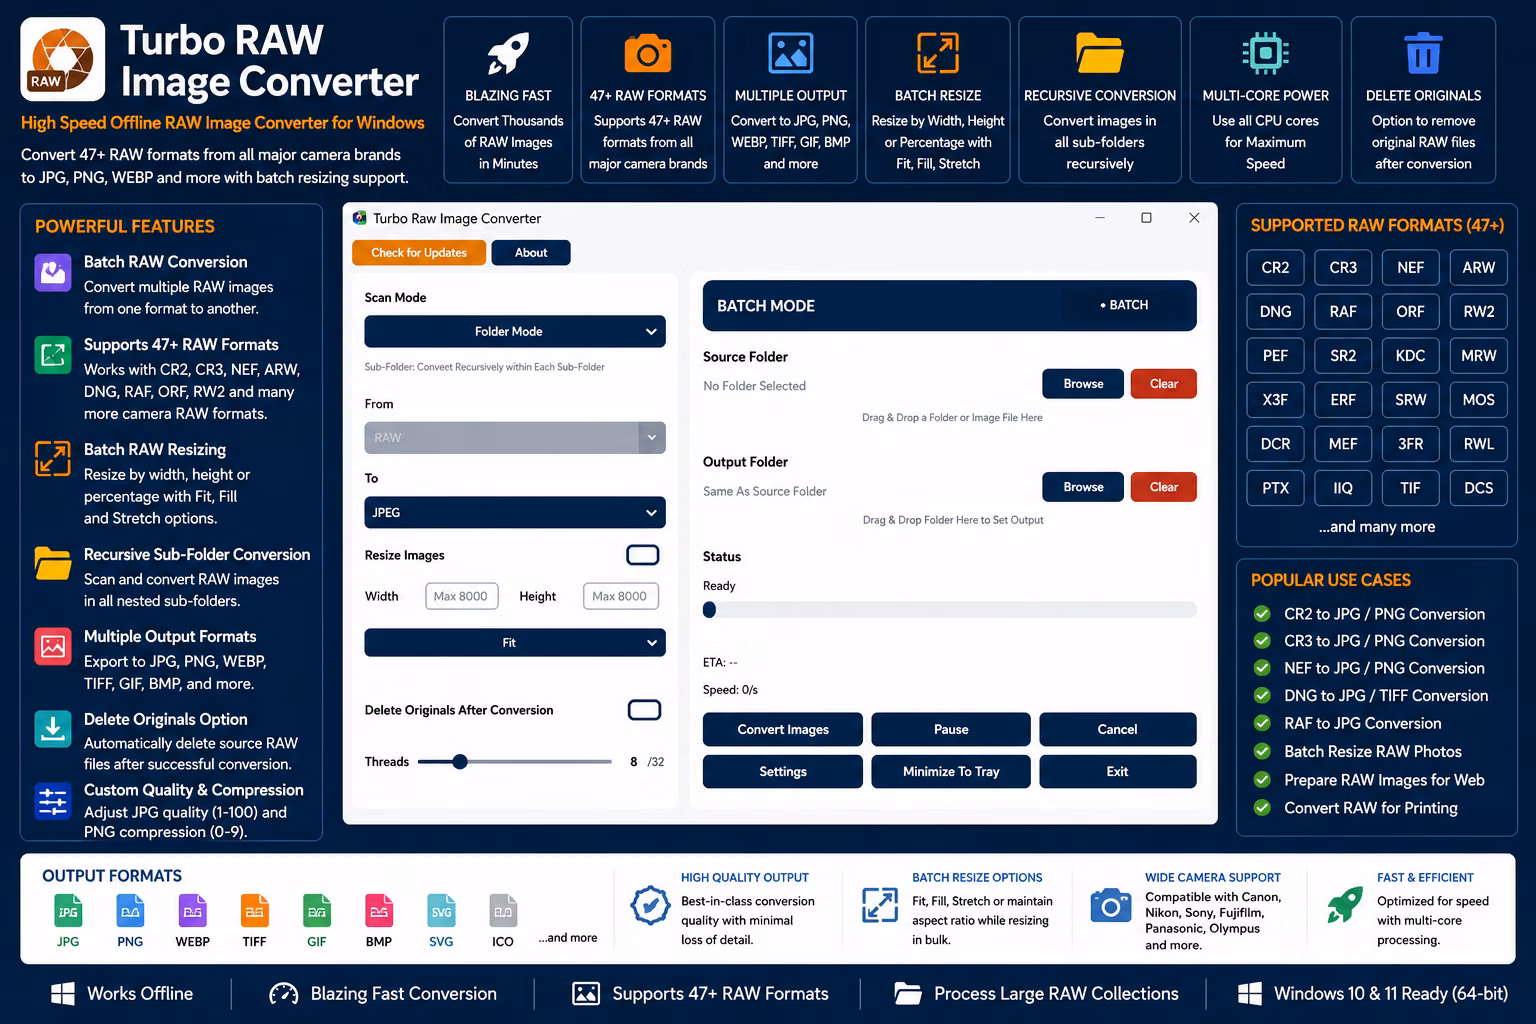
Task: Click the Cancel button
Action: [1118, 729]
